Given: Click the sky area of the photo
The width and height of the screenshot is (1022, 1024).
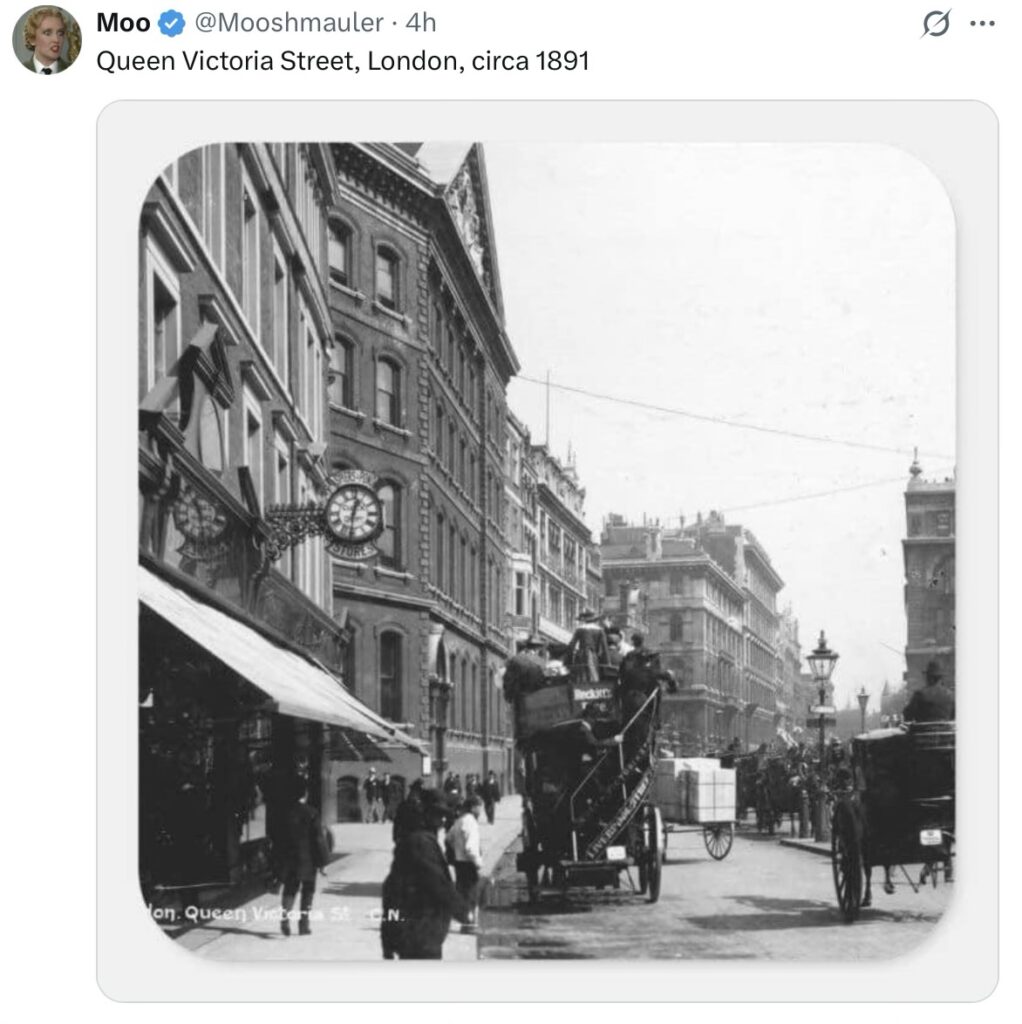Looking at the screenshot, I should click(718, 294).
